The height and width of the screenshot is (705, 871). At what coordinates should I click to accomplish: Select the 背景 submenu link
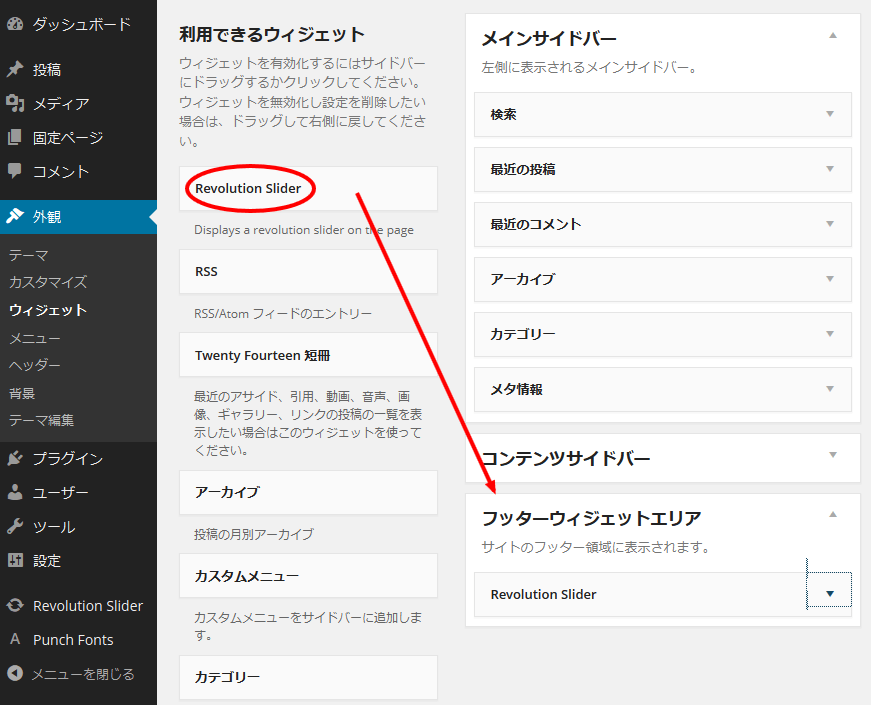tap(22, 393)
